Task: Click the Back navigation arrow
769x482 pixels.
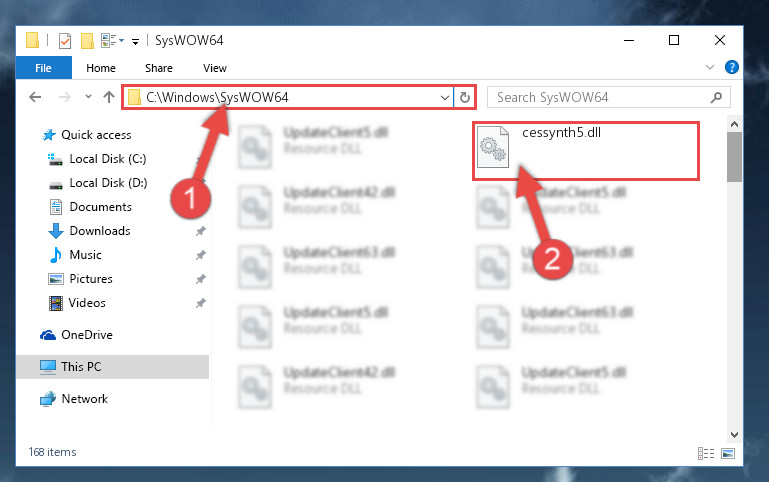Action: click(35, 97)
